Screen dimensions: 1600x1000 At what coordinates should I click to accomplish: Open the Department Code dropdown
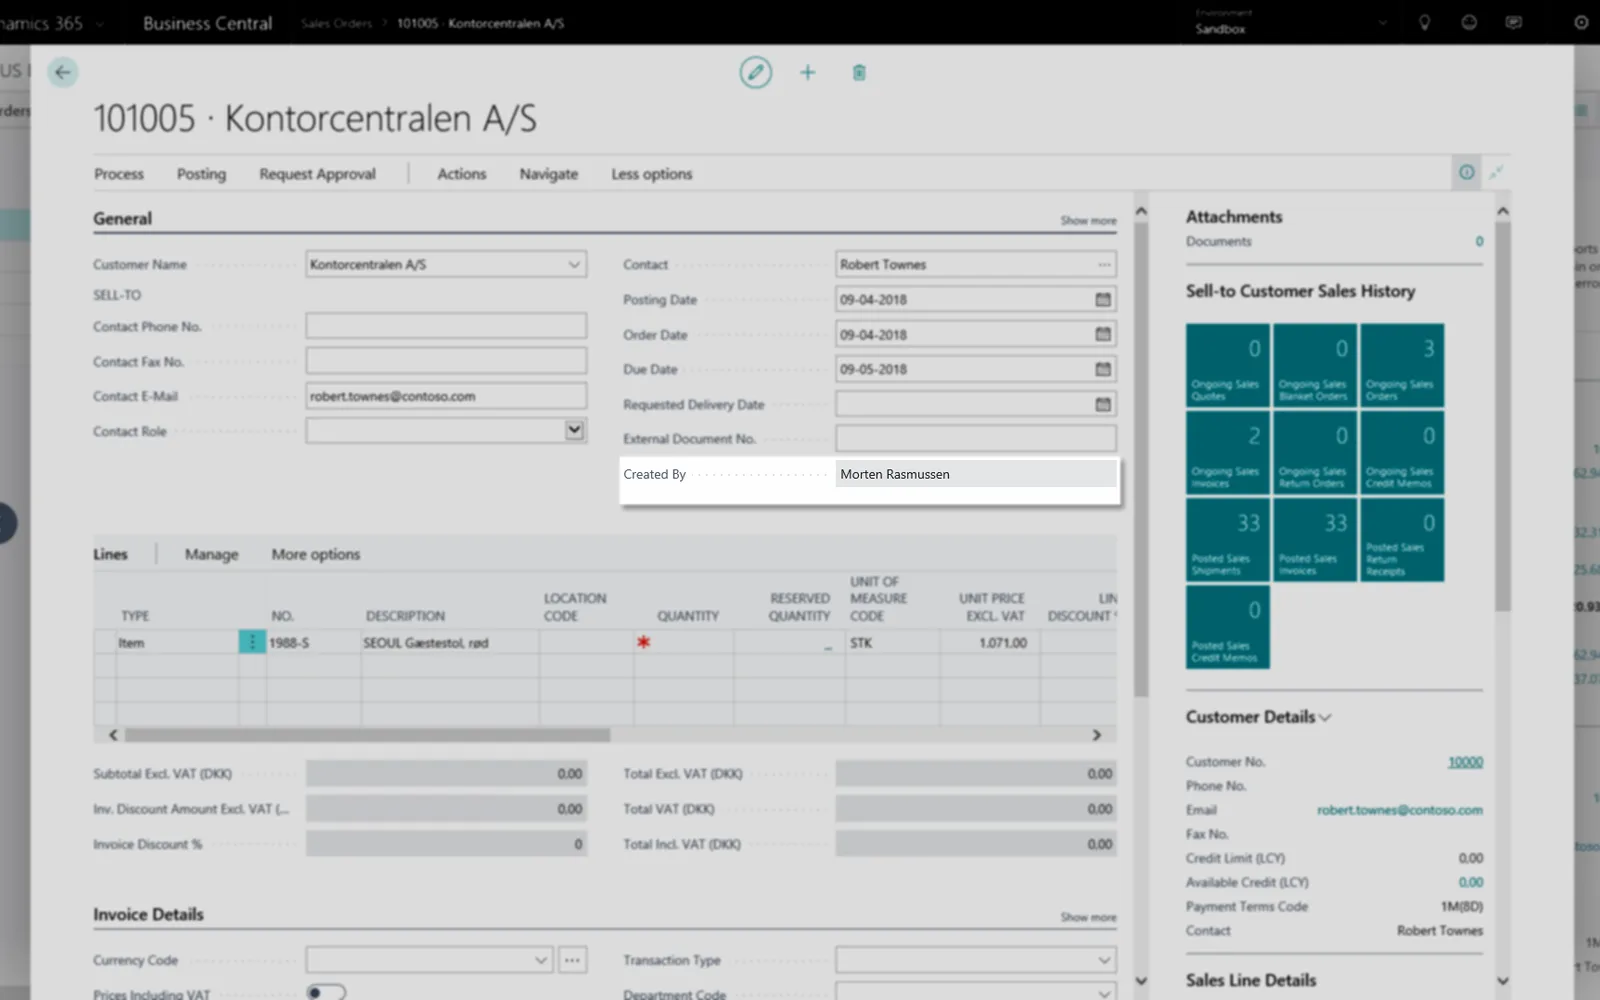(x=1104, y=993)
